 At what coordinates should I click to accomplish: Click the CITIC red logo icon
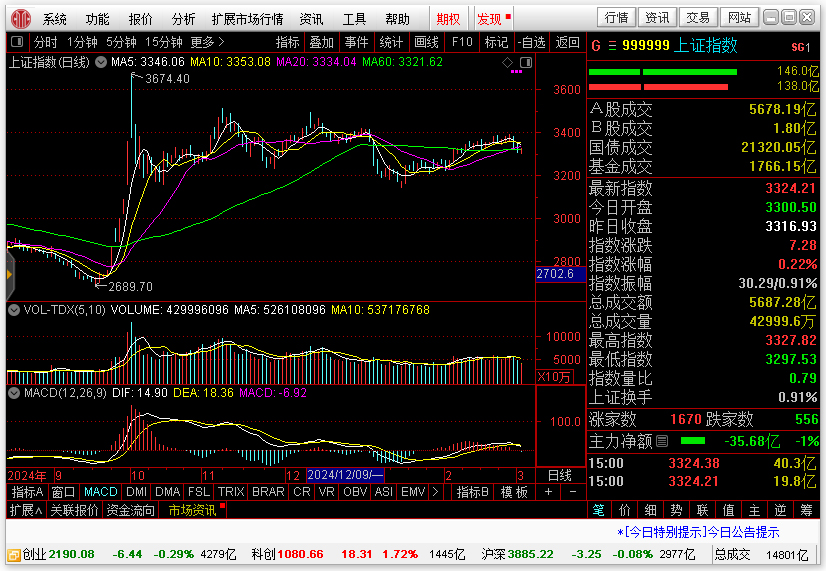22,19
